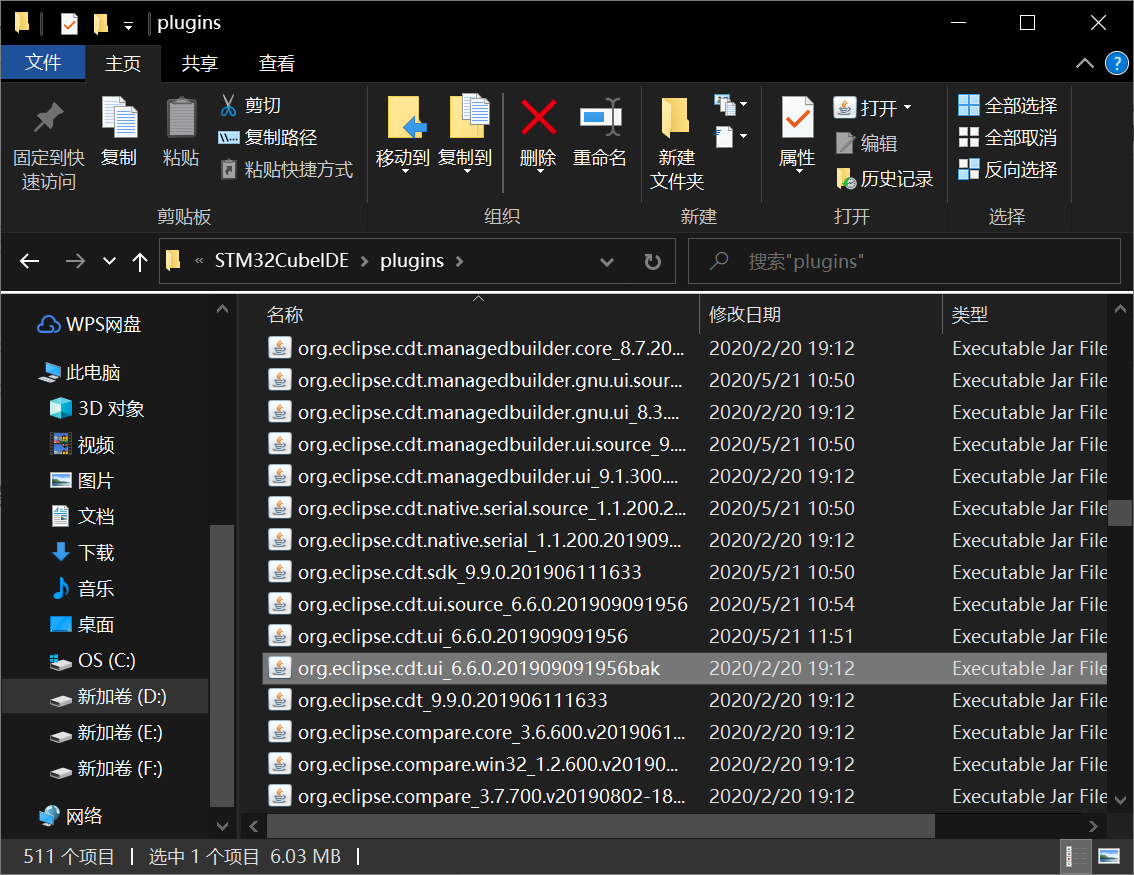Viewport: 1134px width, 875px height.
Task: Select the WPS网盘 entry in the navigation pane
Action: pos(90,325)
